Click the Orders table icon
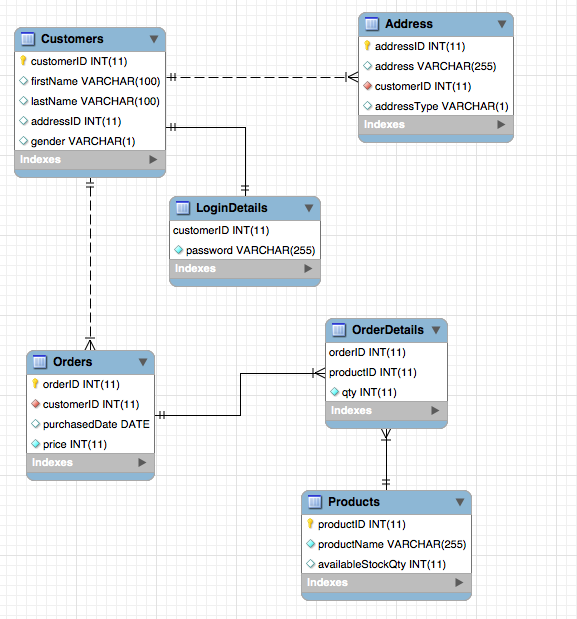Image resolution: width=577 pixels, height=619 pixels. click(x=40, y=362)
